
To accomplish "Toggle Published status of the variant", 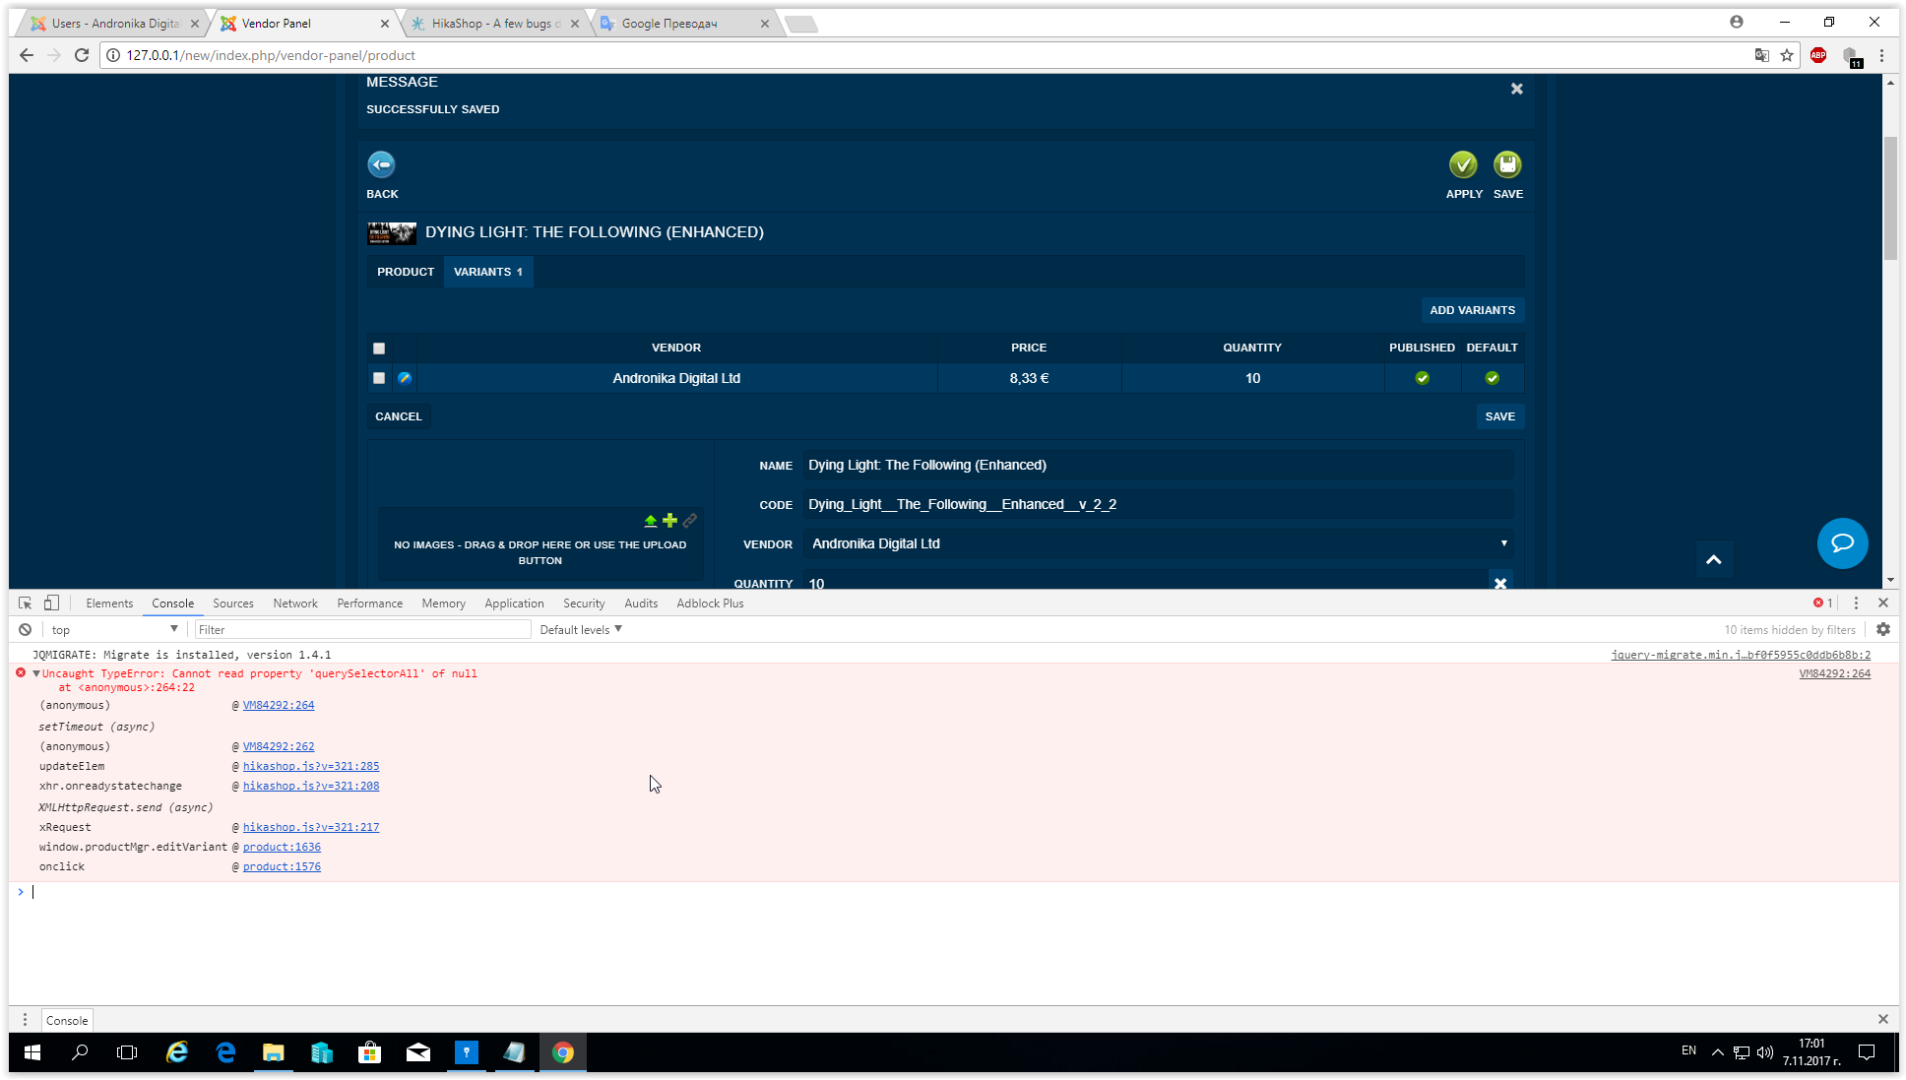I will 1422,378.
